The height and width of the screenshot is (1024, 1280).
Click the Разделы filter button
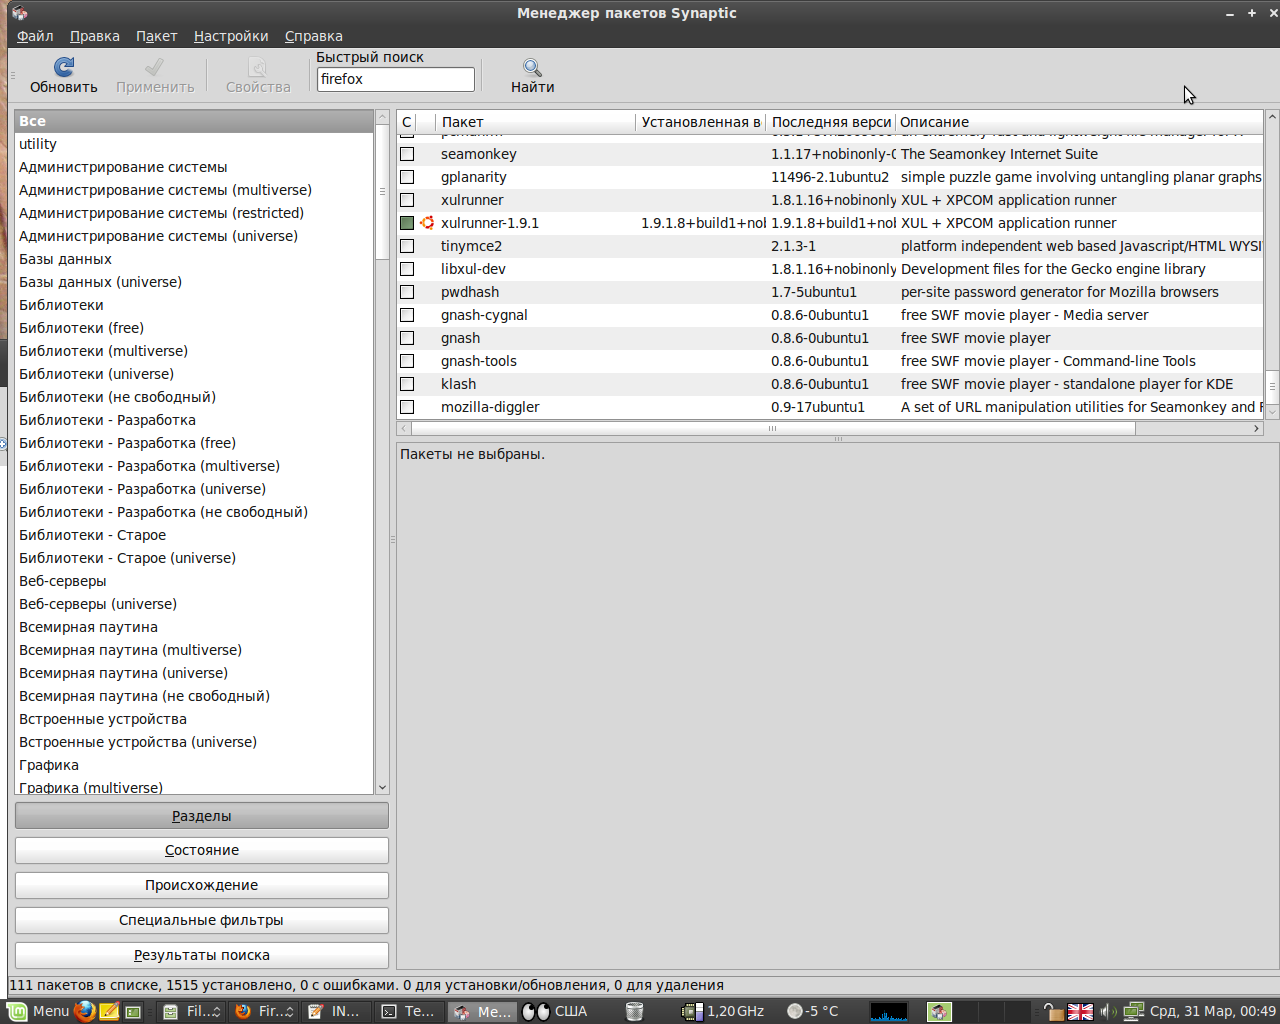202,816
